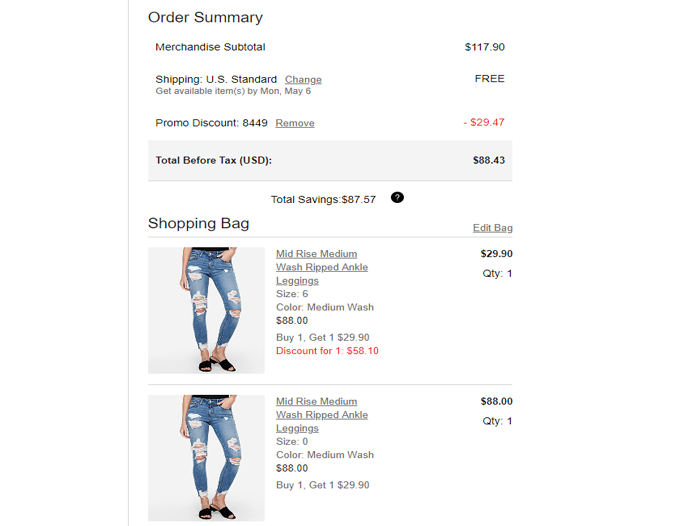This screenshot has height=526, width=688.
Task: Click the Total Before Tax amount $88.43
Action: click(488, 160)
